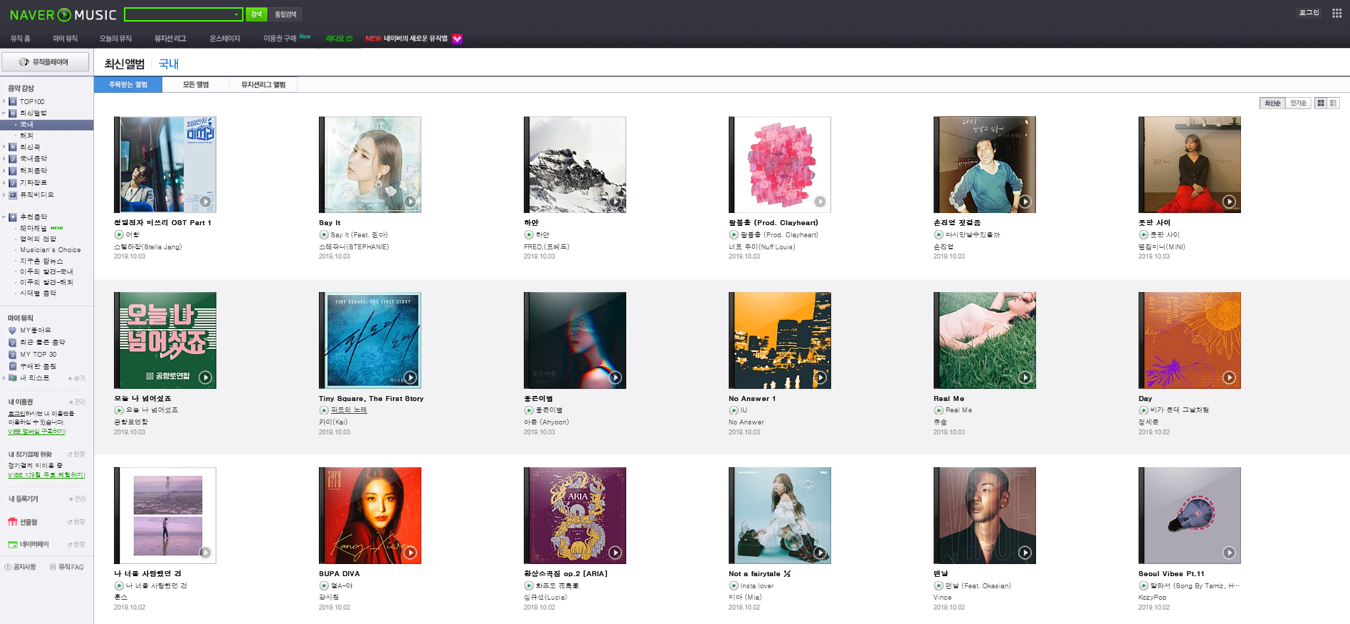Follow VIBE 1개월 무료 체험하기 link
The image size is (1350, 624).
click(x=46, y=476)
